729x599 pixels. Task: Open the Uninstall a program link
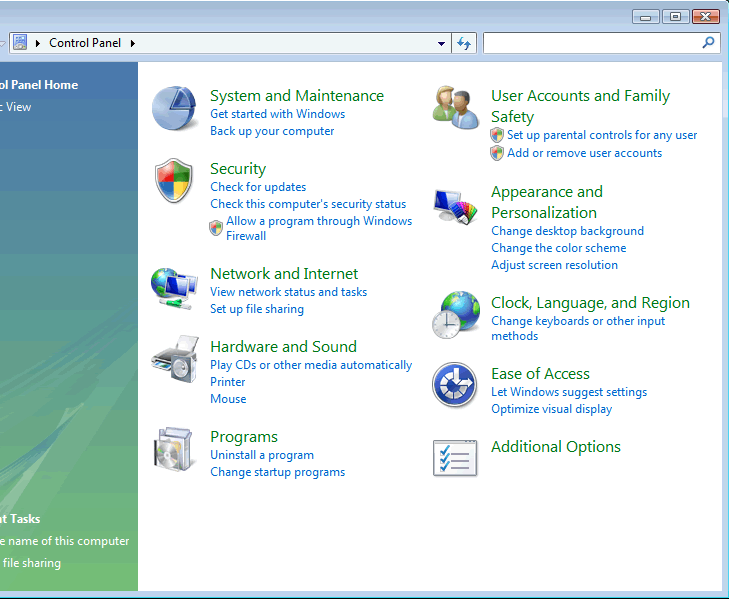click(262, 455)
